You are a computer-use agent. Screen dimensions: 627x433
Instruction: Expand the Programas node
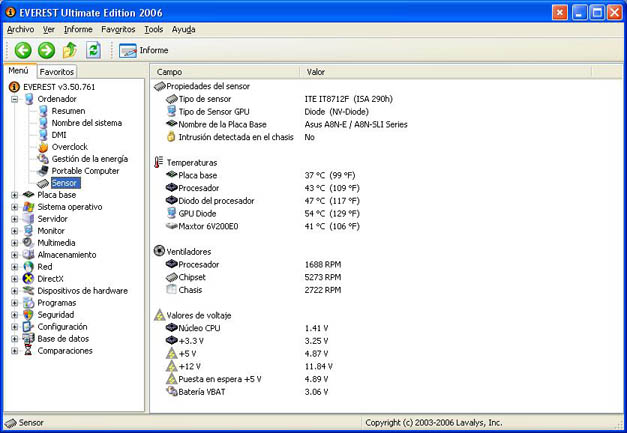coord(14,303)
